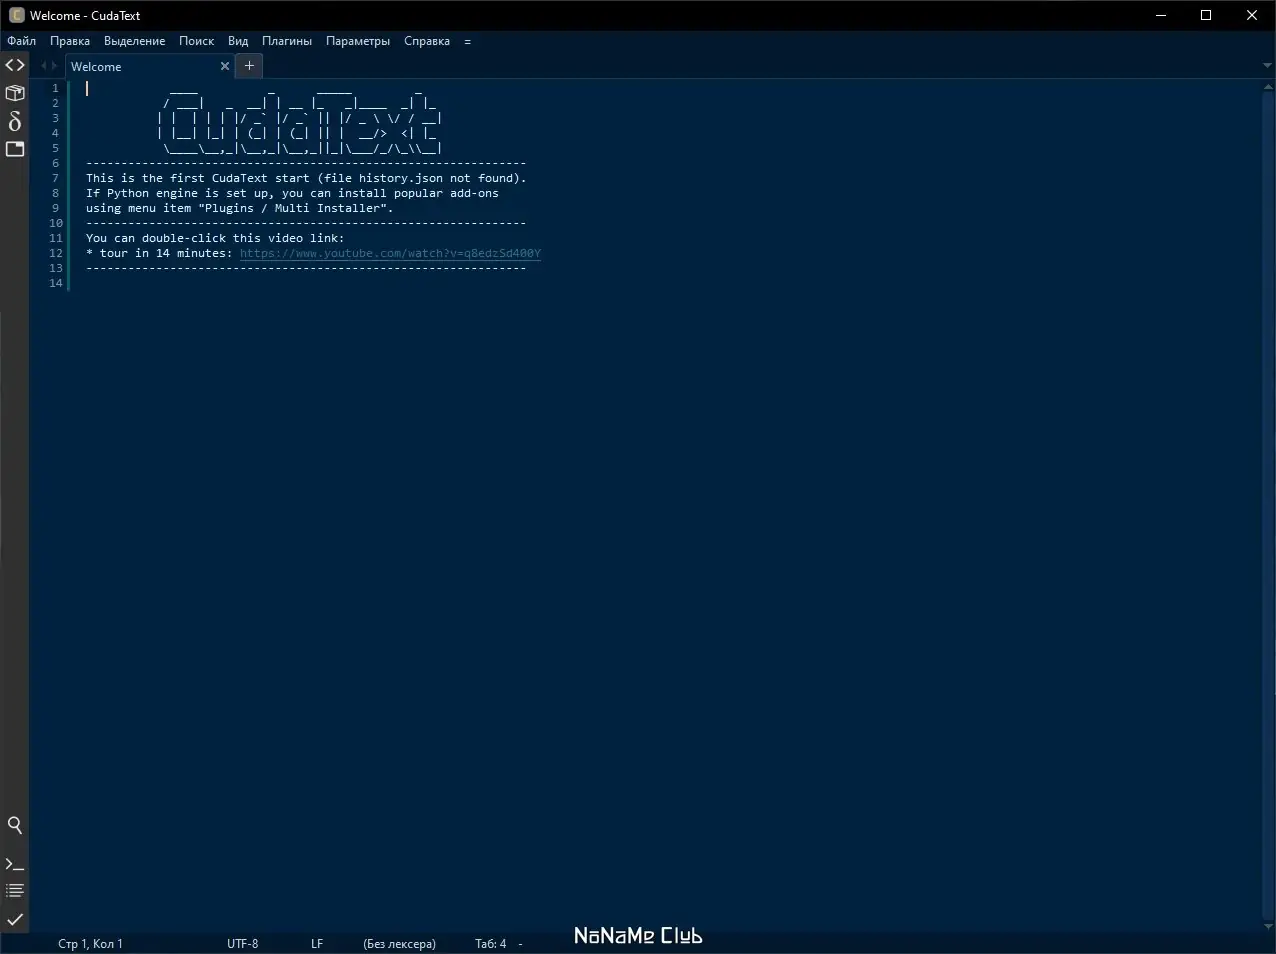The height and width of the screenshot is (954, 1276).
Task: Show the Output list panel
Action: (15, 890)
